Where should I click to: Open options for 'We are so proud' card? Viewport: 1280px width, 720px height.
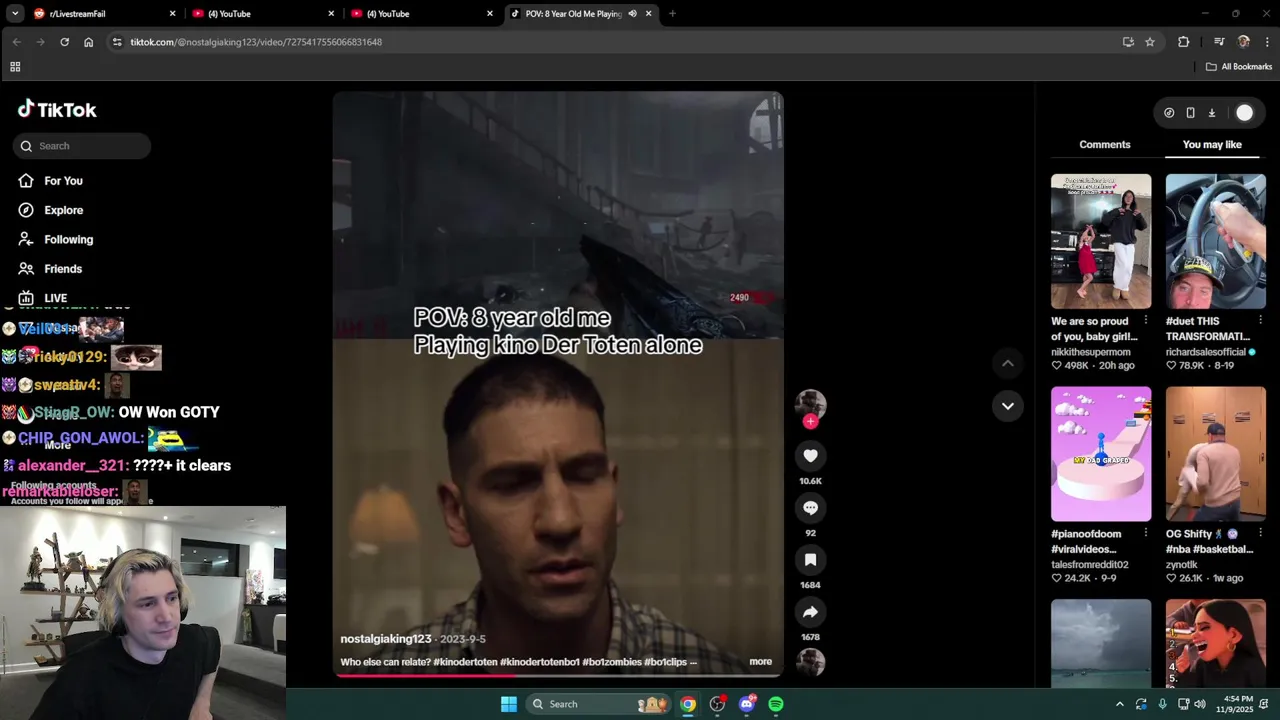[1145, 321]
